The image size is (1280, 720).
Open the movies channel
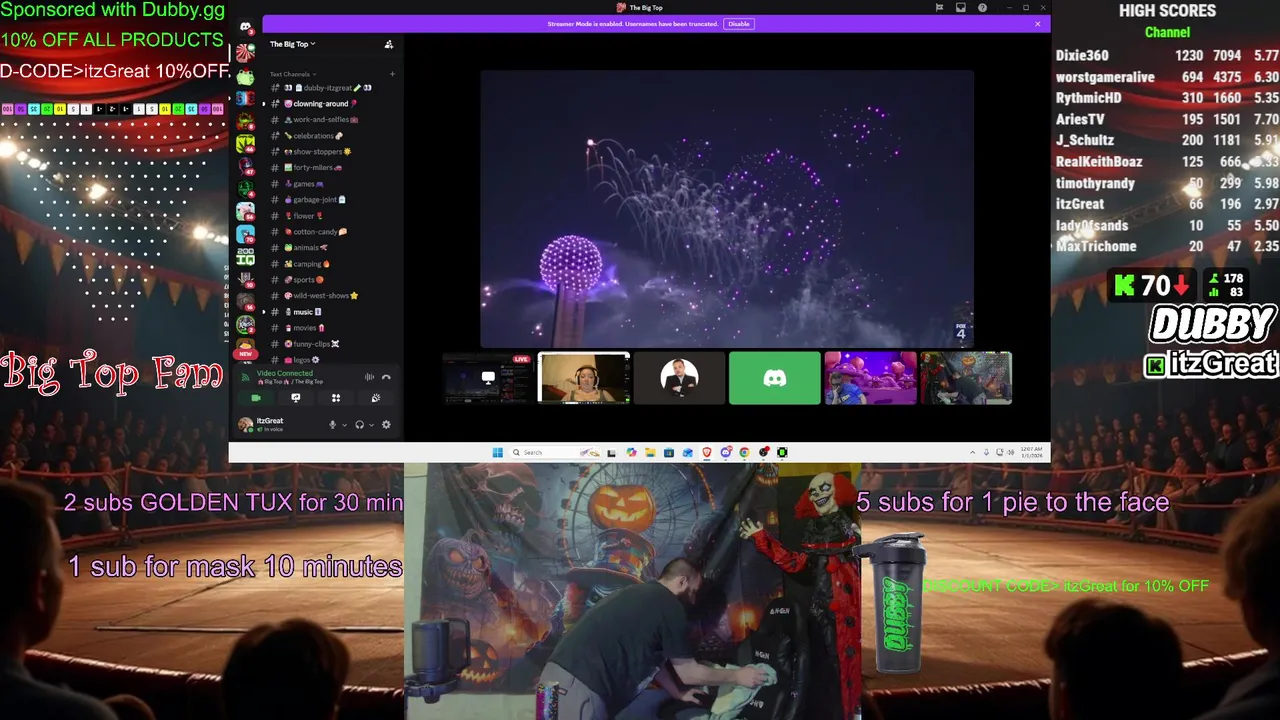click(330, 328)
